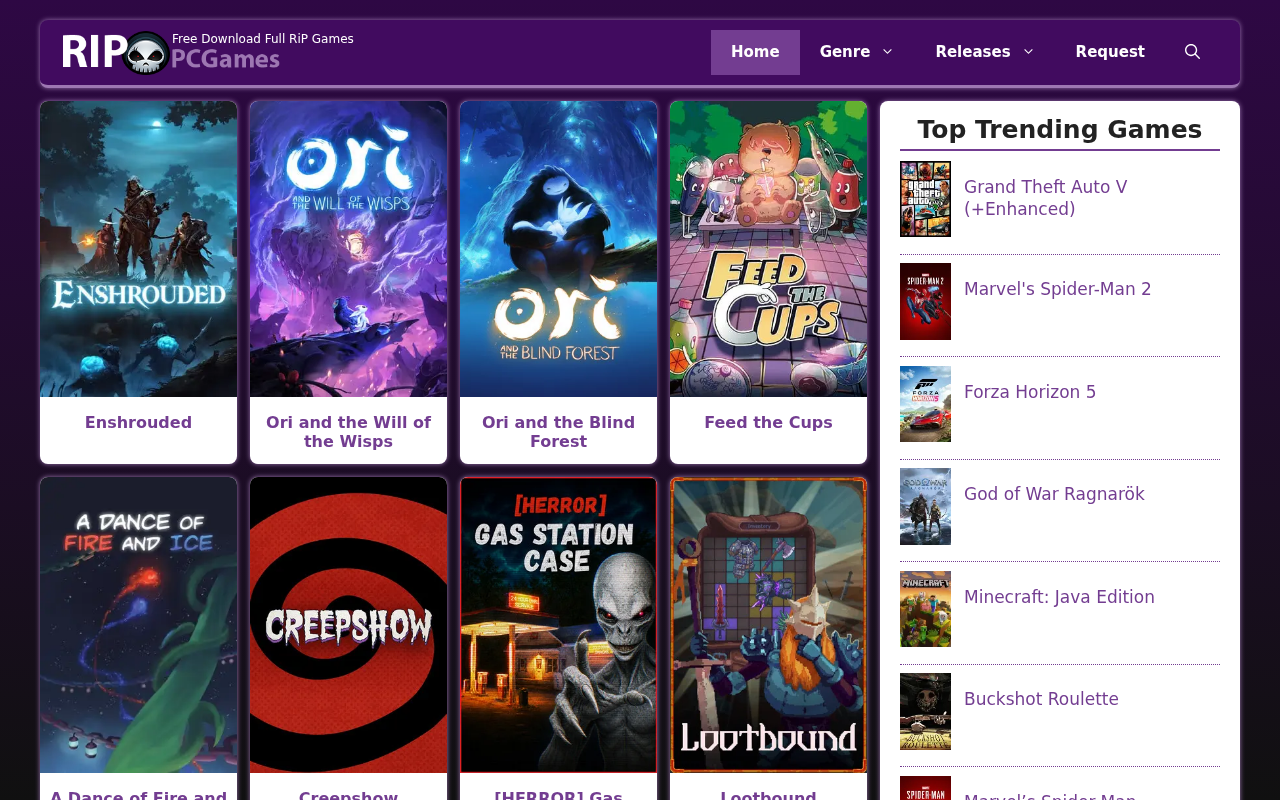Viewport: 1280px width, 800px height.
Task: Click the Grand Theft Auto V (+Enhanced) link
Action: tap(1046, 198)
